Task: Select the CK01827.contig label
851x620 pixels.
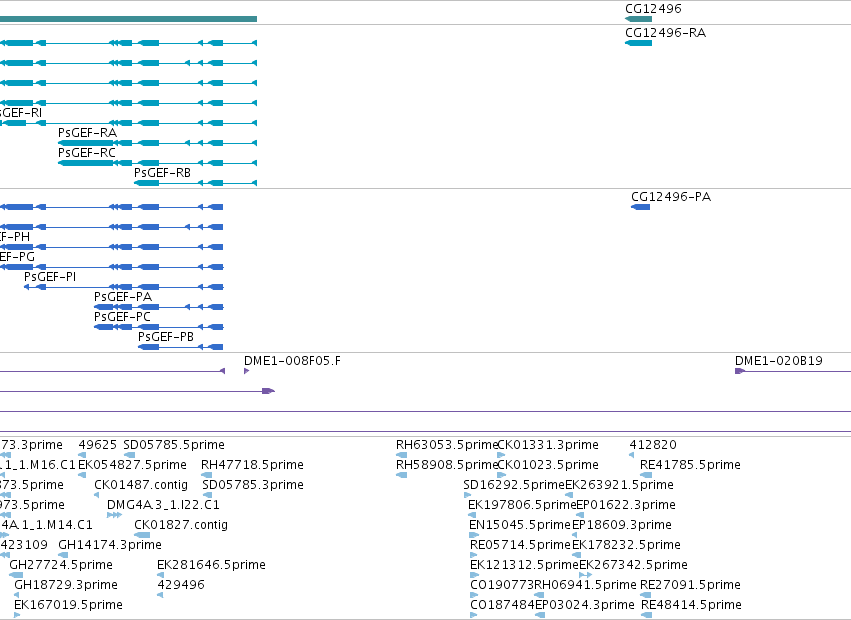Action: (x=181, y=524)
